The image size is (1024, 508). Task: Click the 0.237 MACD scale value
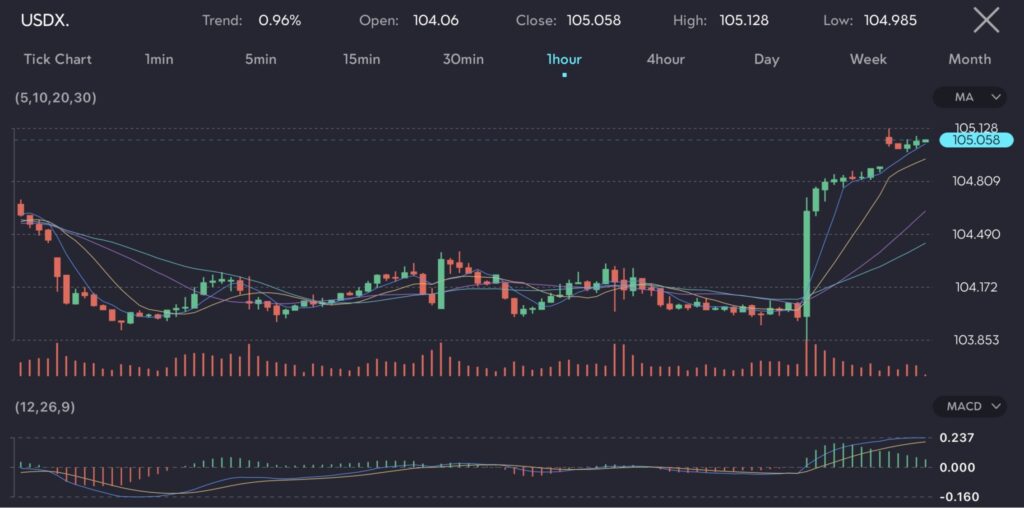click(x=956, y=438)
